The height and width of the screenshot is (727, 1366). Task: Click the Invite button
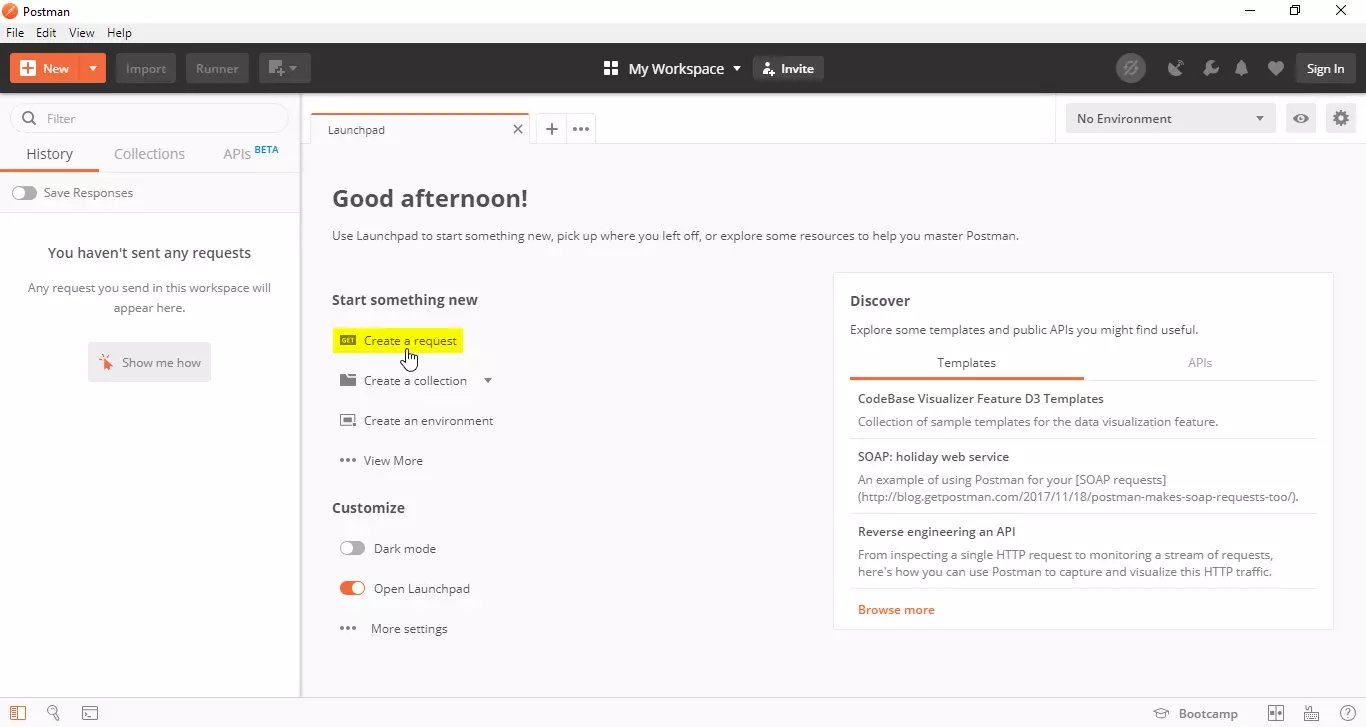tap(788, 68)
